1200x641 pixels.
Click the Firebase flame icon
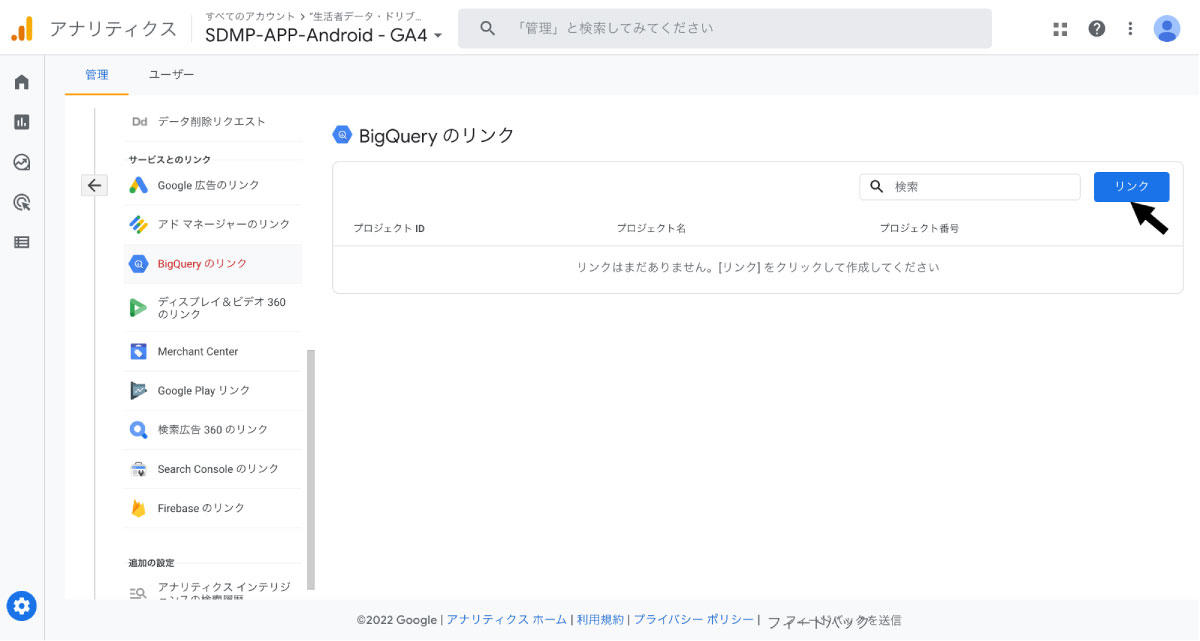coord(139,508)
